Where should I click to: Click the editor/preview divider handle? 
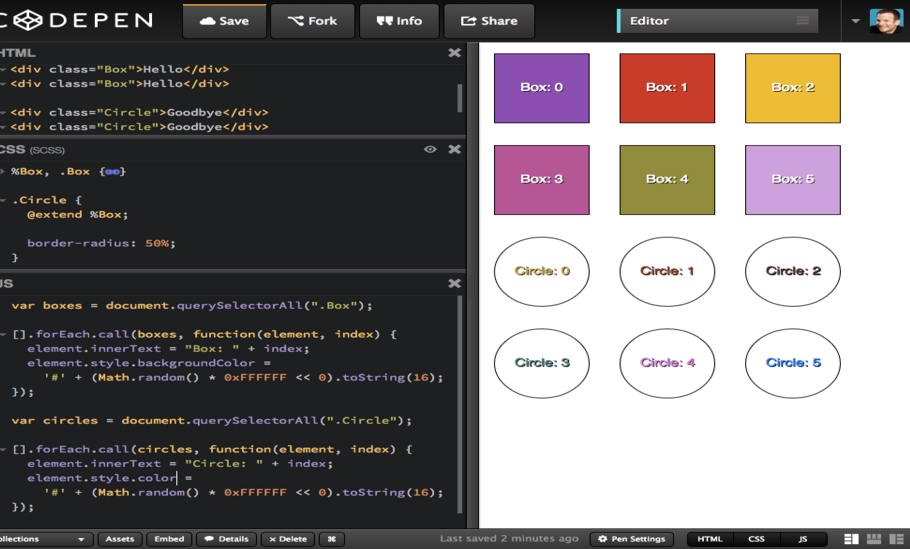[472, 286]
